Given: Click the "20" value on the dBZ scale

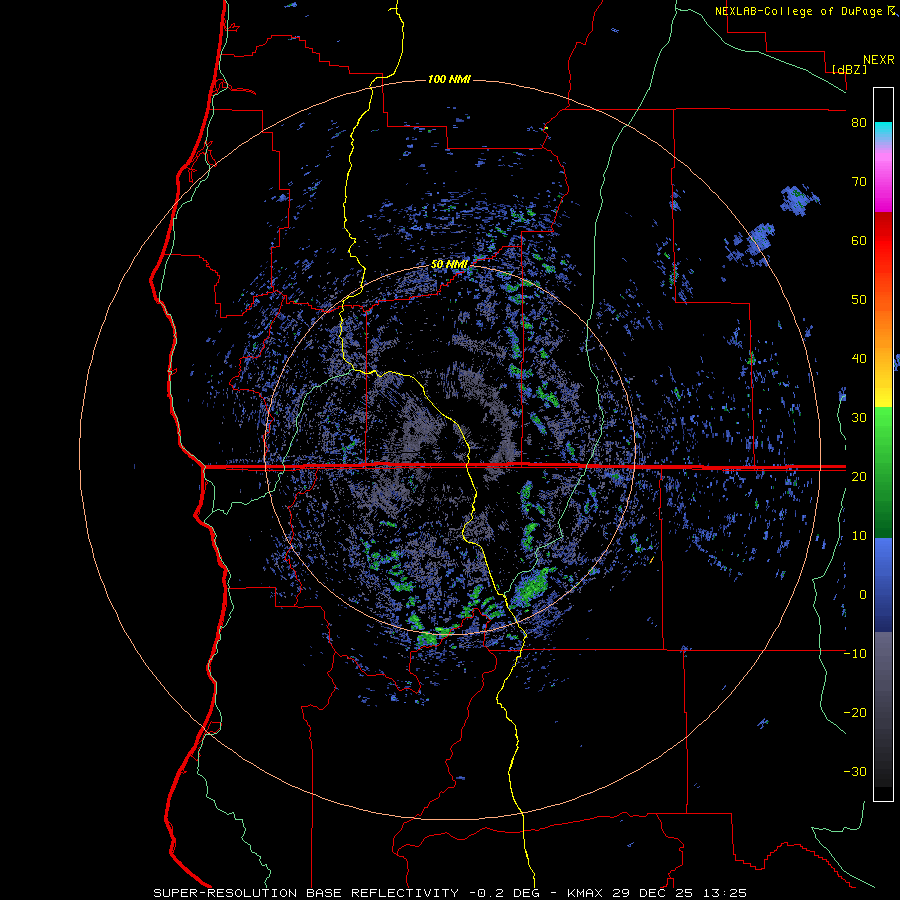Looking at the screenshot, I should pyautogui.click(x=859, y=477).
